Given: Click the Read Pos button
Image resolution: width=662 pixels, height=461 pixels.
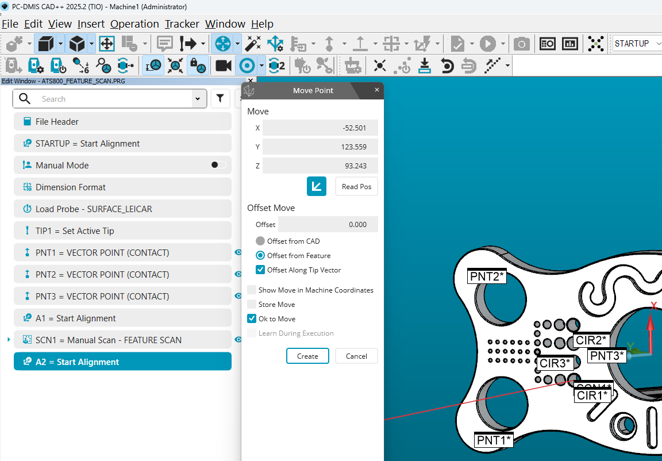Looking at the screenshot, I should point(356,186).
